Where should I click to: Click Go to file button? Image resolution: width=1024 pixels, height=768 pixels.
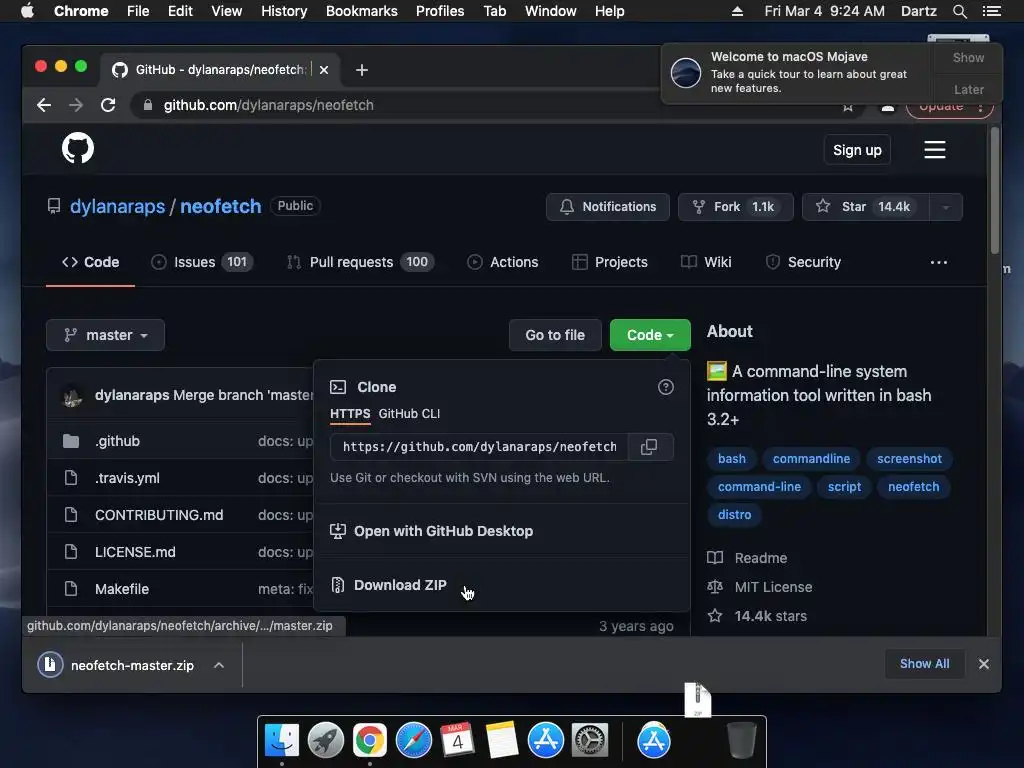click(555, 335)
